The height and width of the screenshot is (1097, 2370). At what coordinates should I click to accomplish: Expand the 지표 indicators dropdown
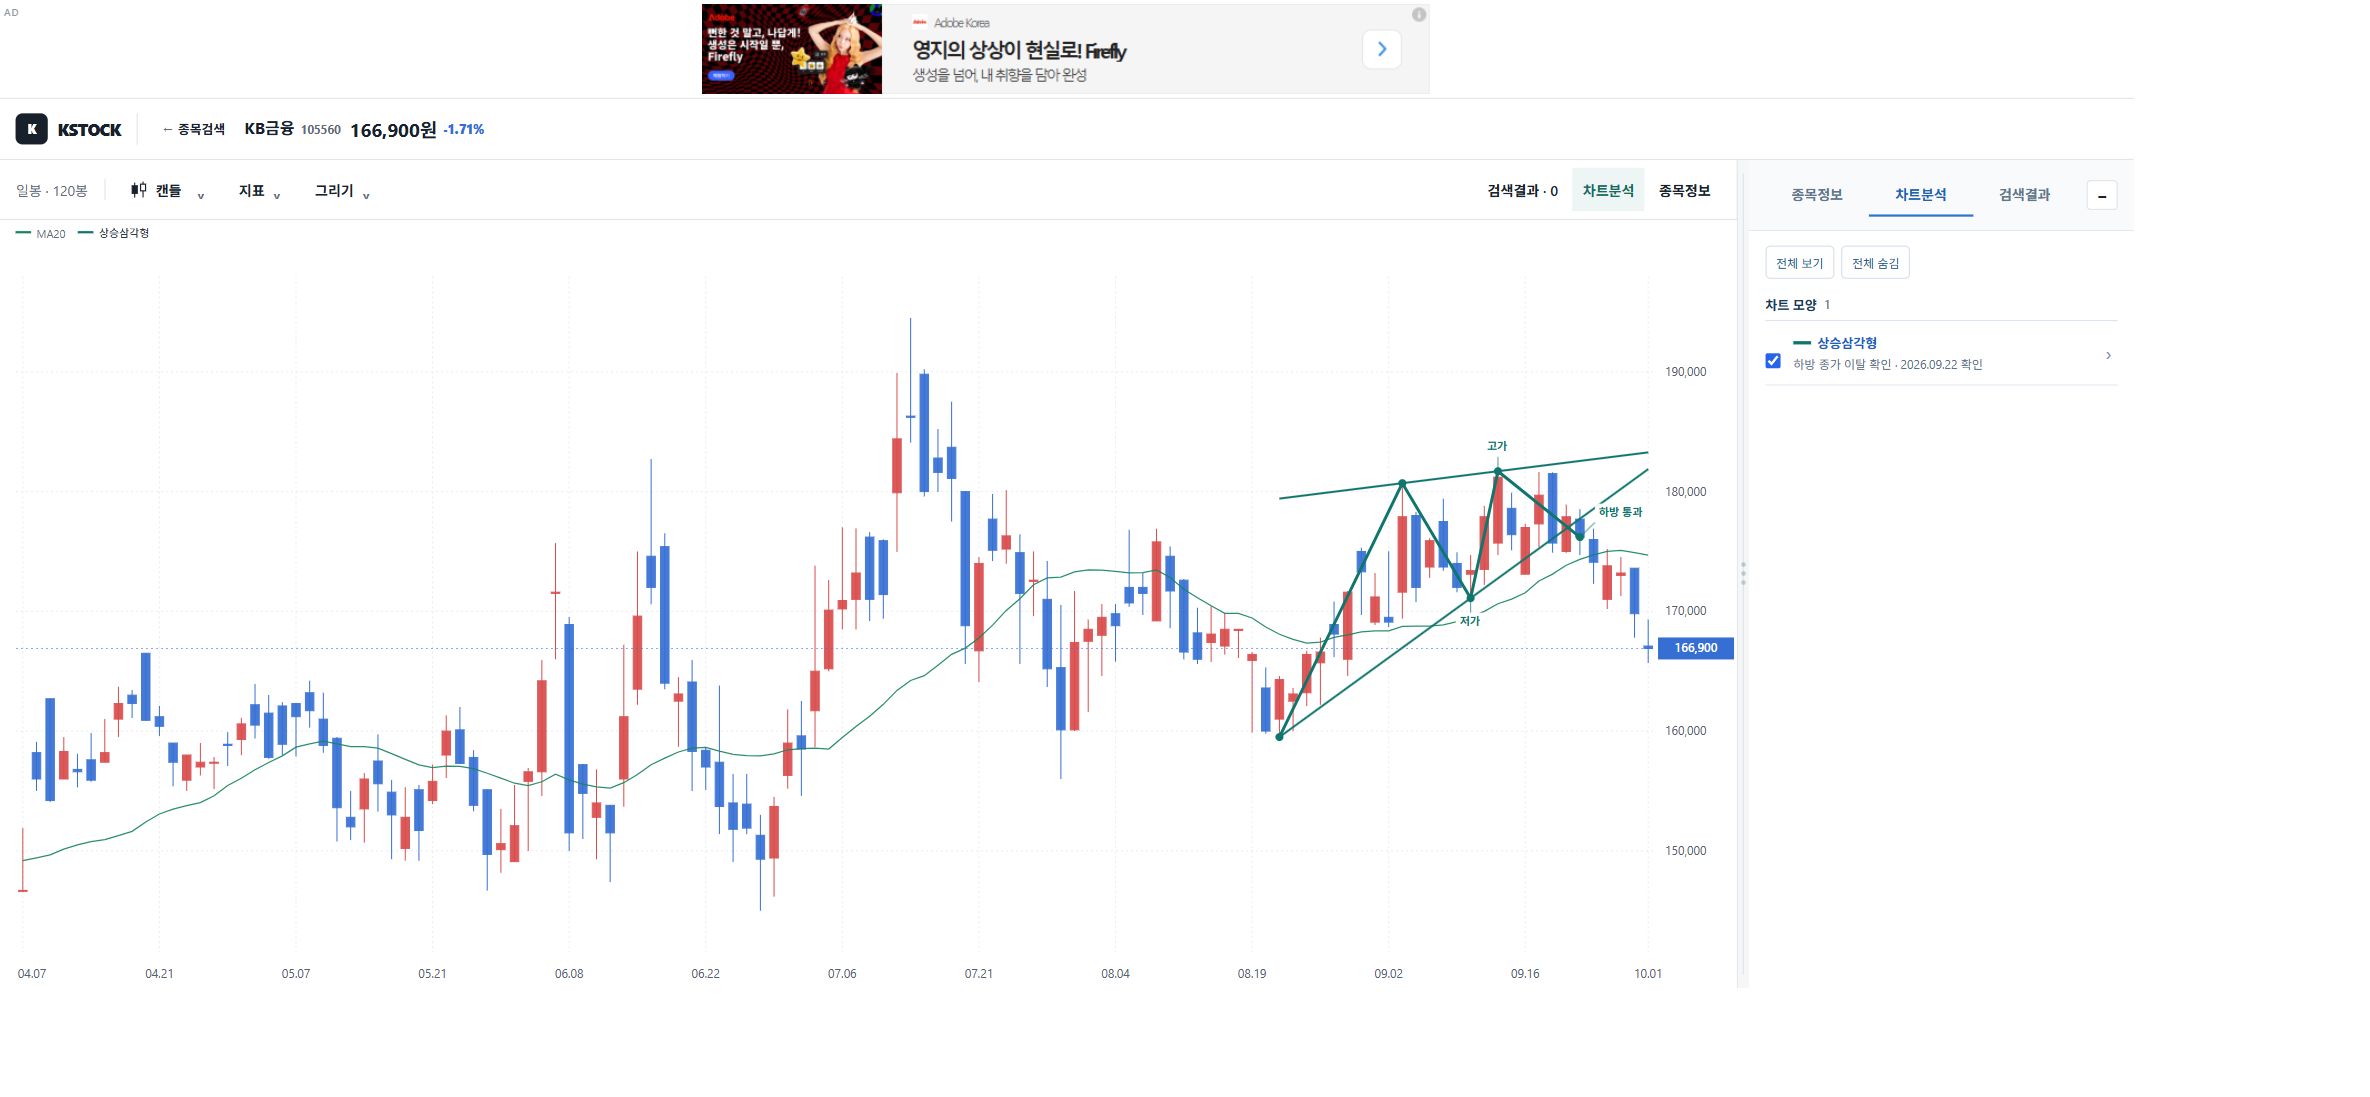[259, 191]
